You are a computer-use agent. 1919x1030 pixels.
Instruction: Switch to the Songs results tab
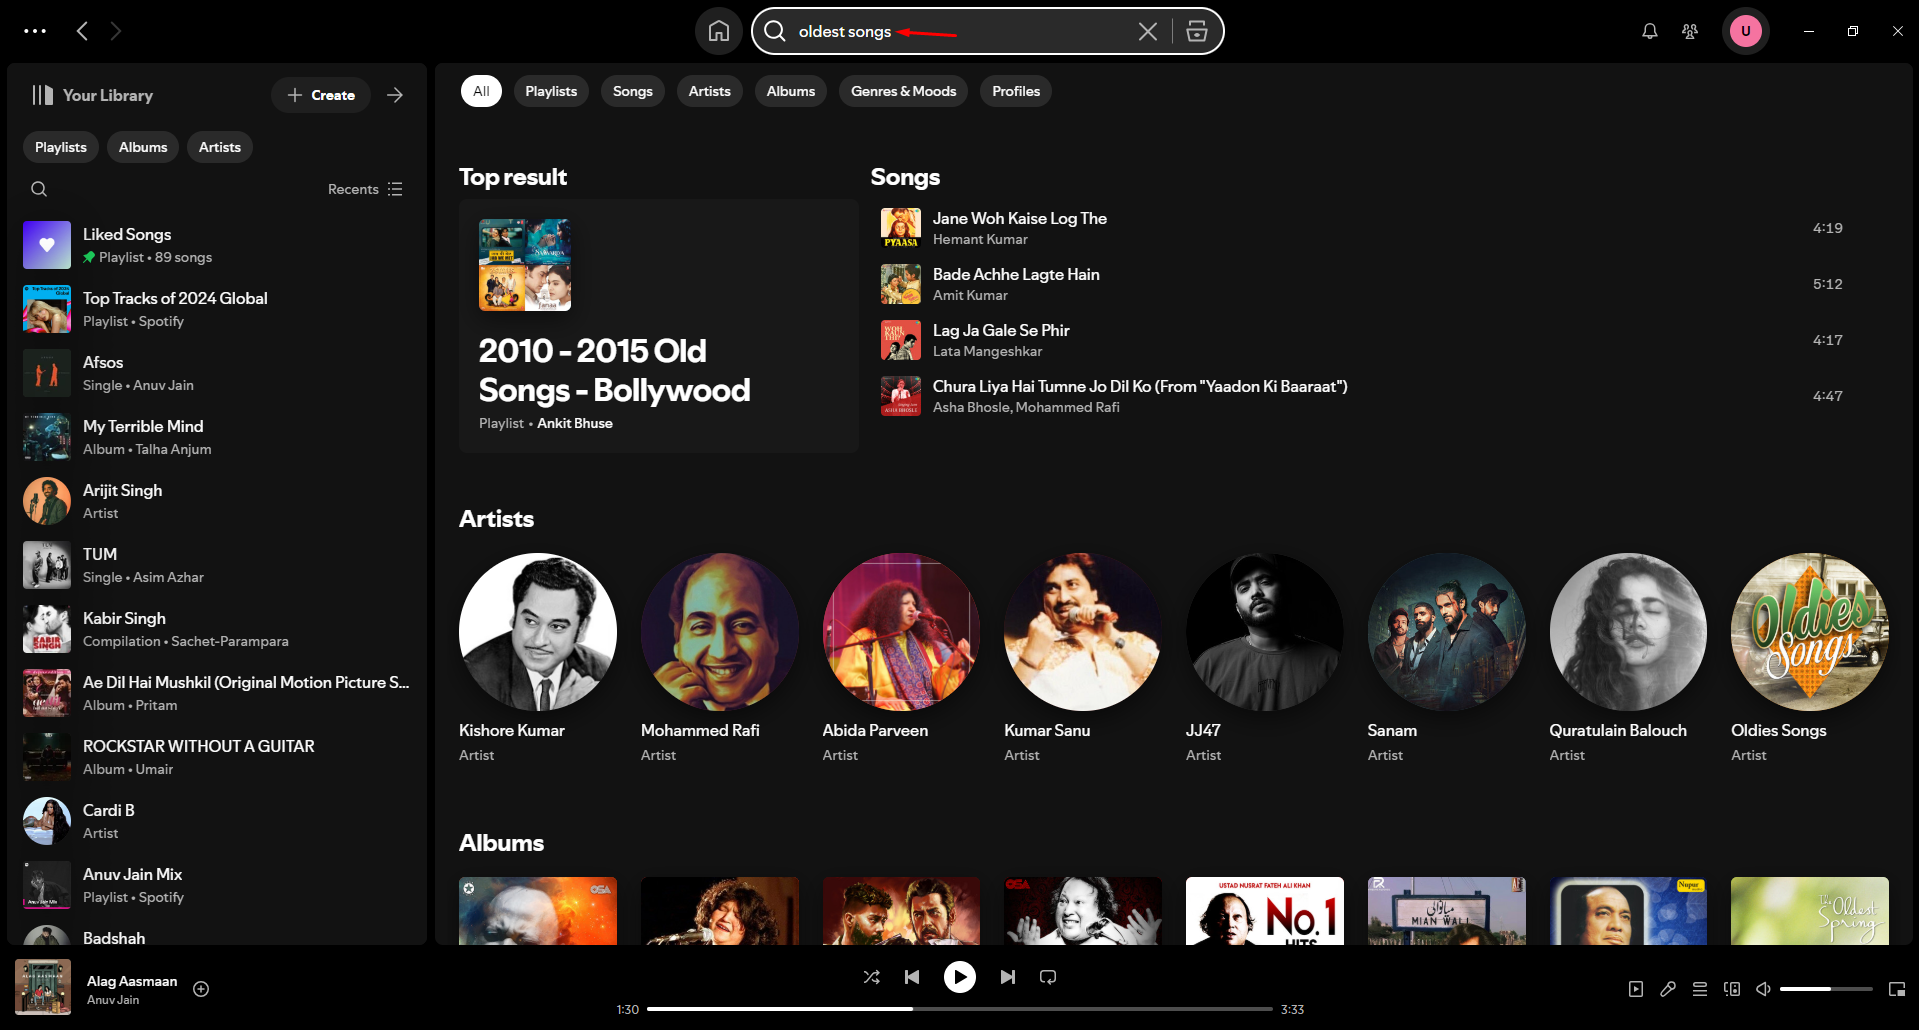click(x=632, y=91)
